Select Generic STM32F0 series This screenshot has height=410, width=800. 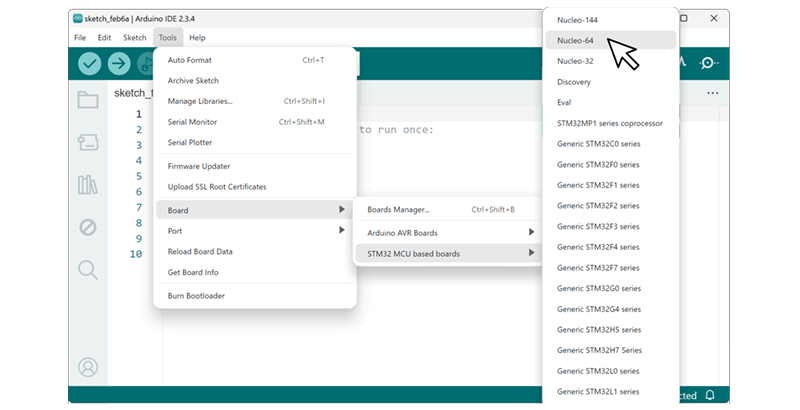tap(611, 165)
